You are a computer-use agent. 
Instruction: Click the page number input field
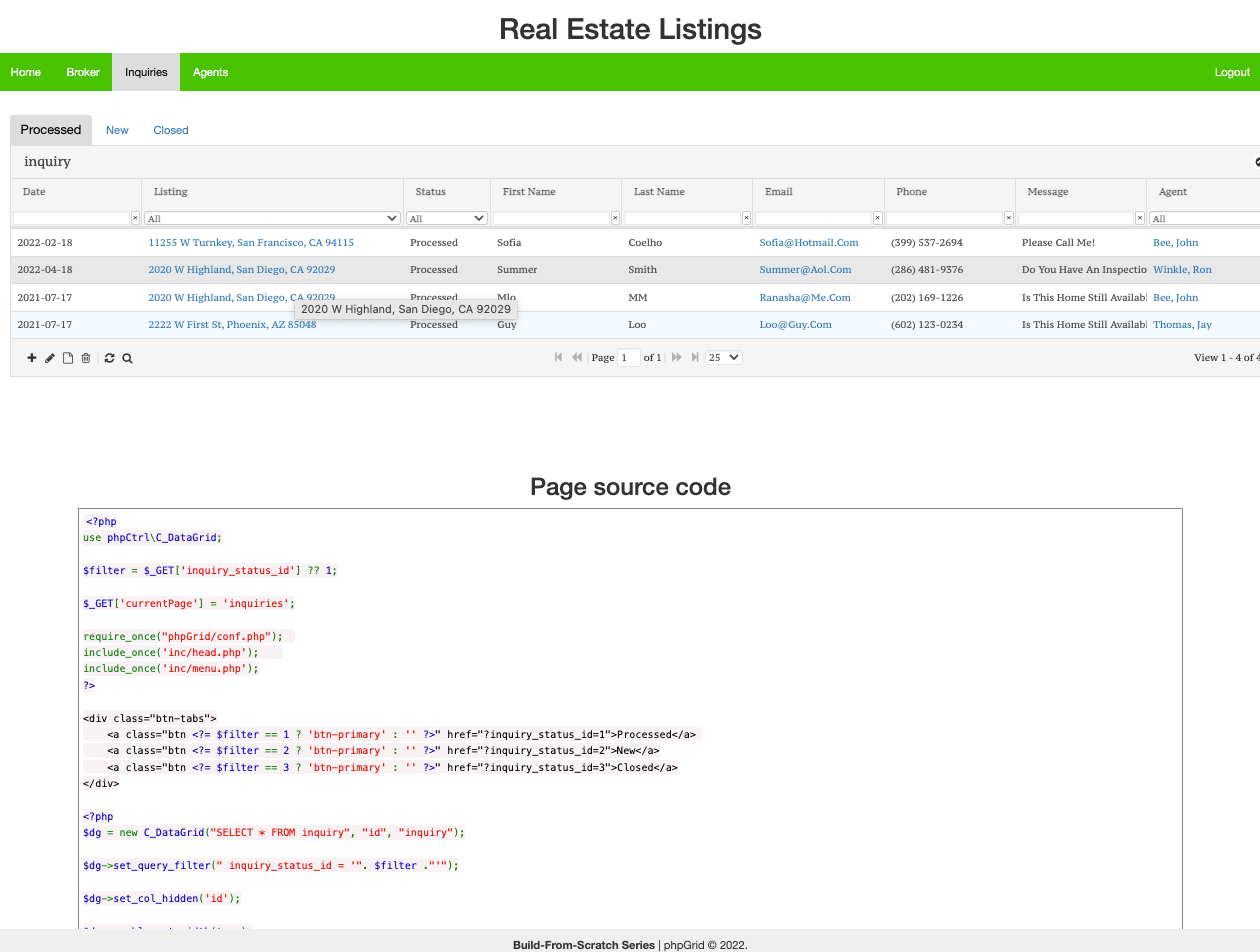(x=629, y=357)
